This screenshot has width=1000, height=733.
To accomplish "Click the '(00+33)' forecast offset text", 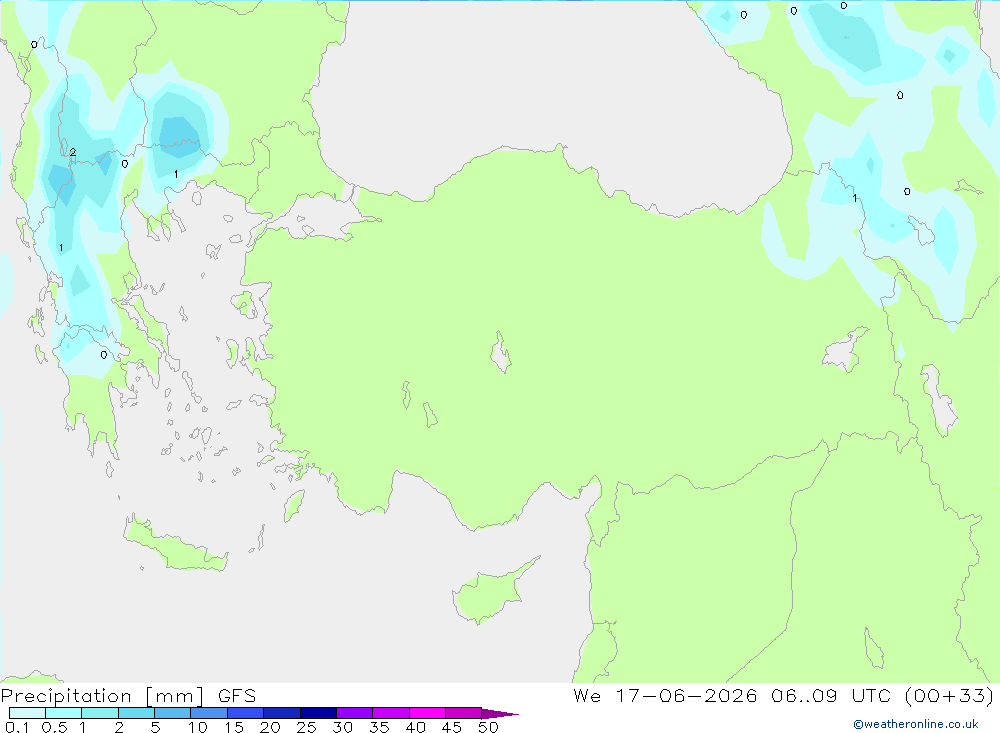I will (x=949, y=696).
